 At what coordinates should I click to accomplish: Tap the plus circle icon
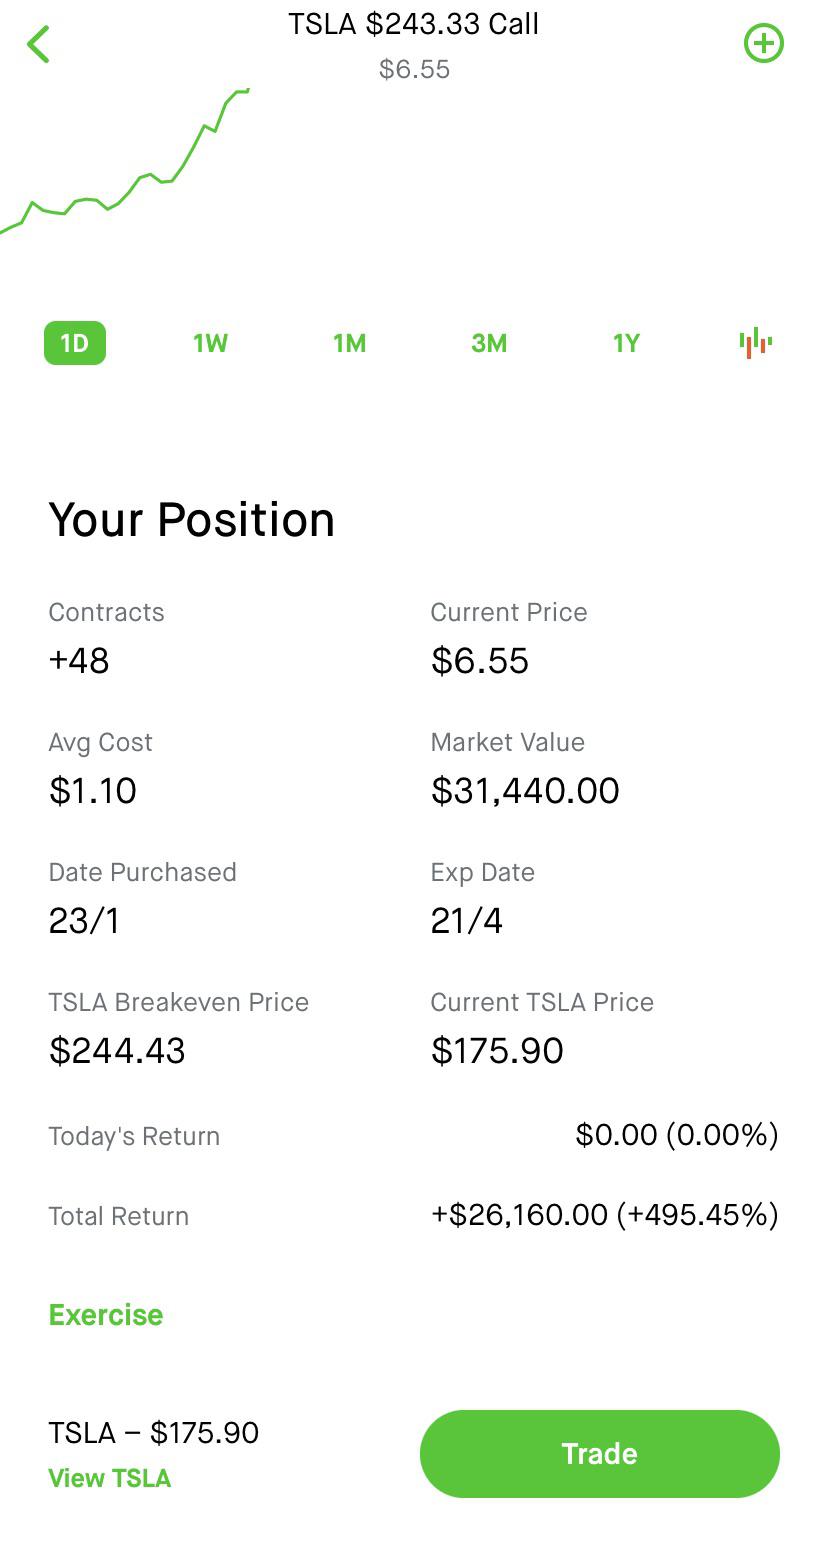point(764,43)
